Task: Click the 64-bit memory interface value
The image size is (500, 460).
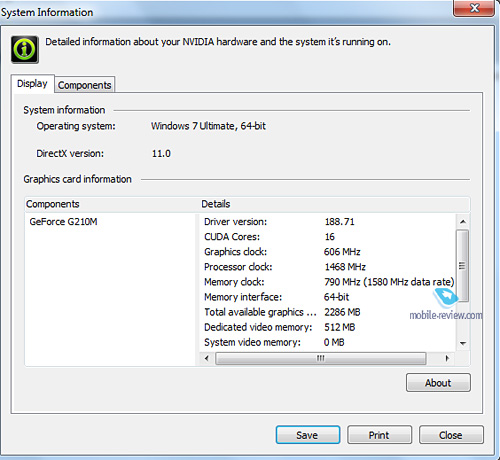Action: (x=336, y=297)
